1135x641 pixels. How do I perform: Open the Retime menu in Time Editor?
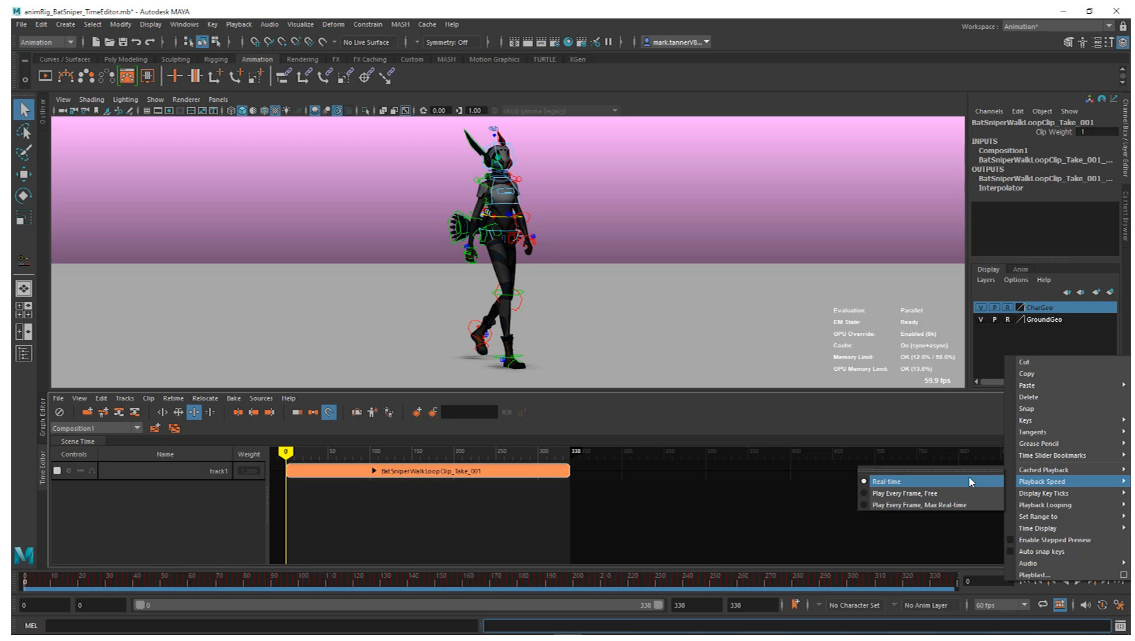pyautogui.click(x=173, y=398)
